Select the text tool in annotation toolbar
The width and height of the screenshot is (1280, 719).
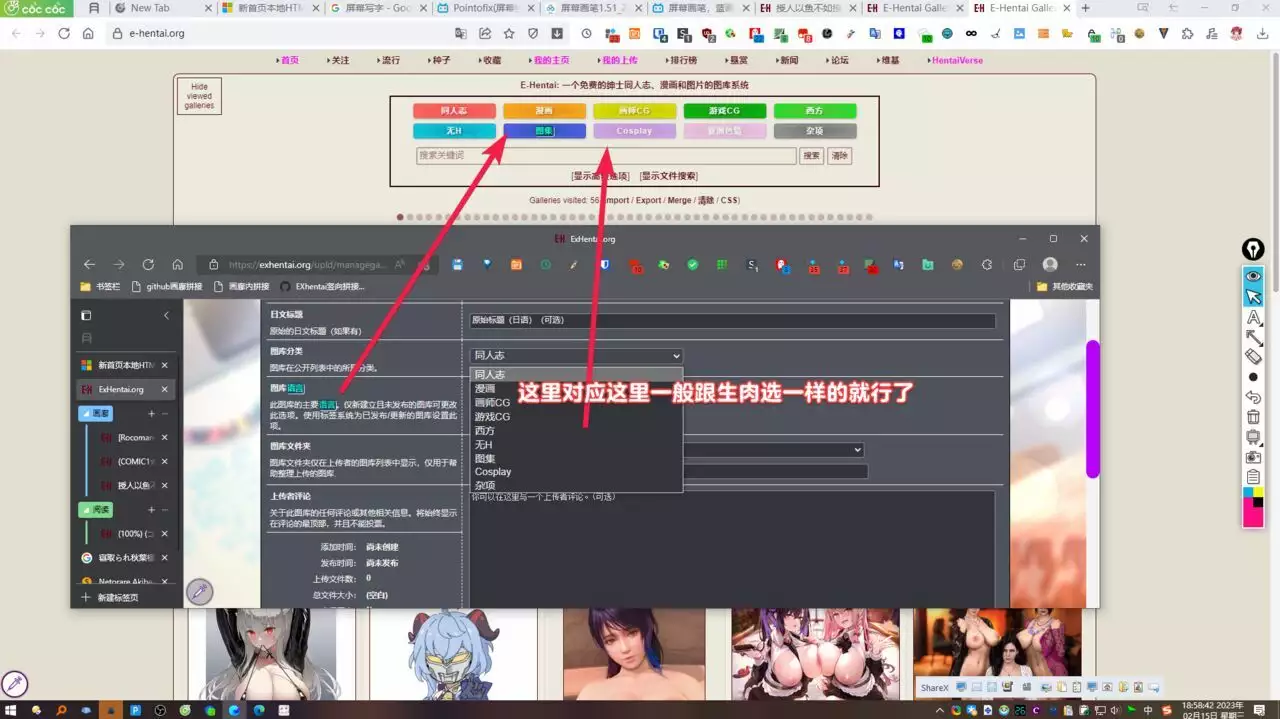tap(1253, 318)
